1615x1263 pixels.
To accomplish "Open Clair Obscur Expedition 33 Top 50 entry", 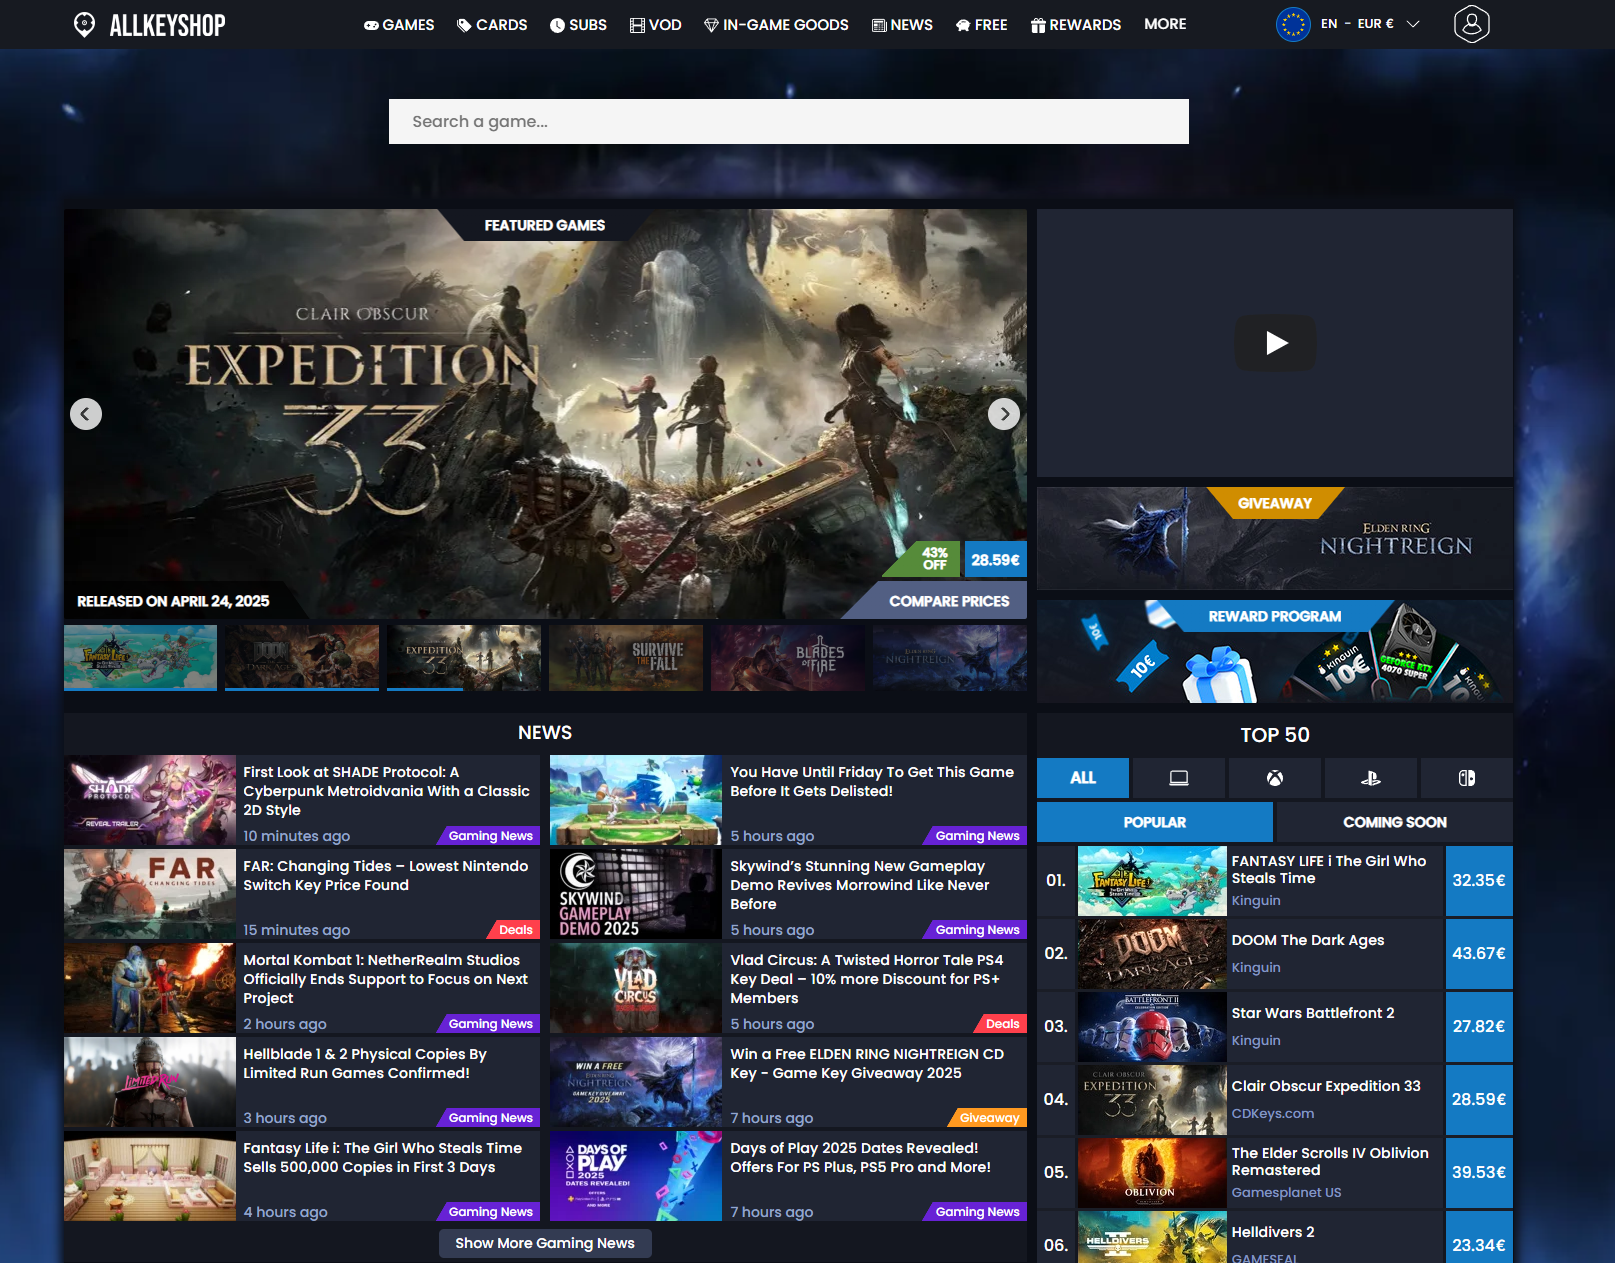I will pos(1275,1100).
